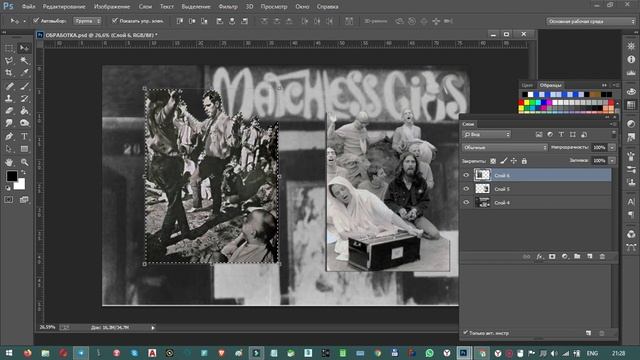Hide layer Слой 5 eye icon

[x=466, y=189]
